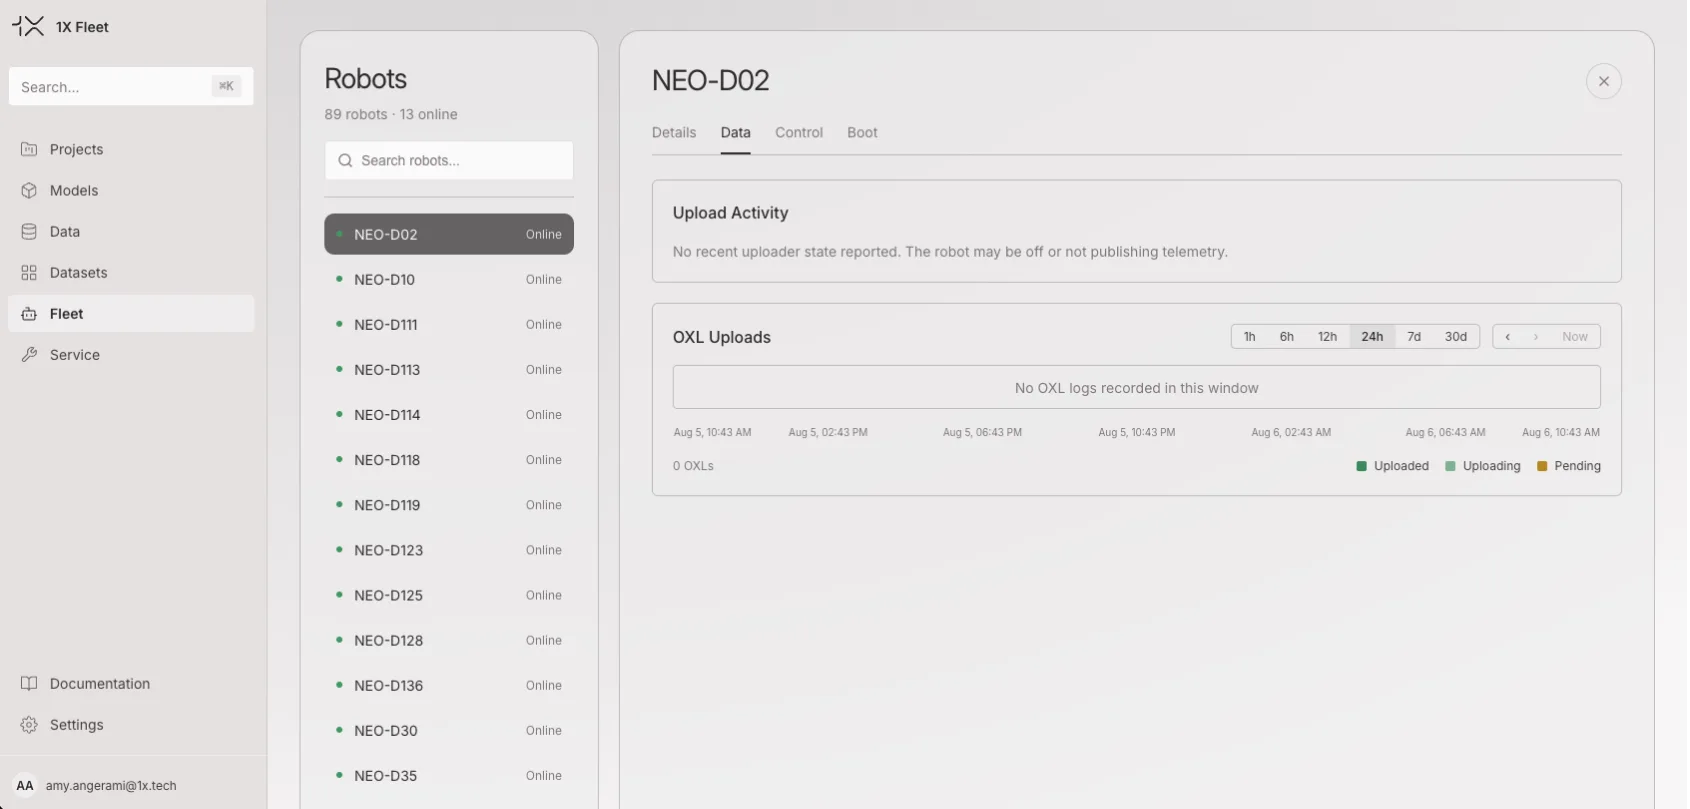The height and width of the screenshot is (809, 1690).
Task: Click the Uploading legend swatch
Action: tap(1450, 466)
